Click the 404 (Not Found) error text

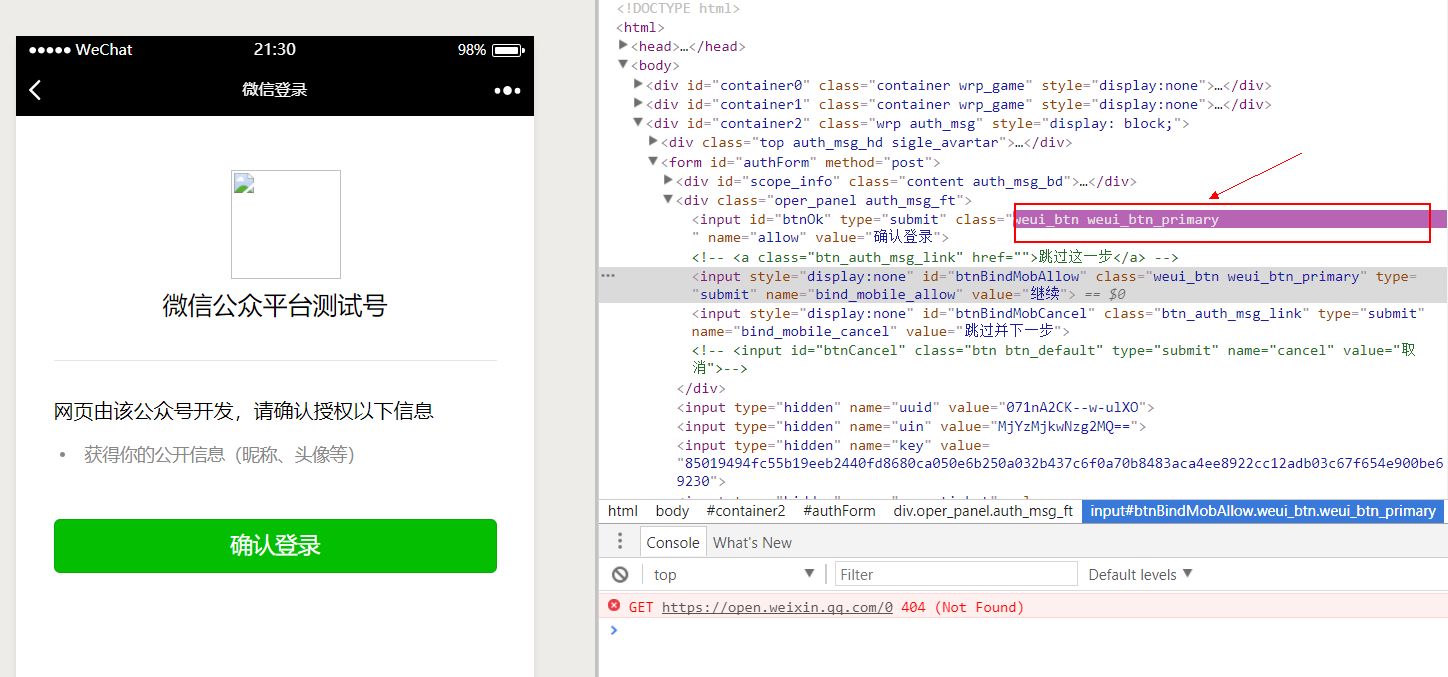[x=962, y=607]
